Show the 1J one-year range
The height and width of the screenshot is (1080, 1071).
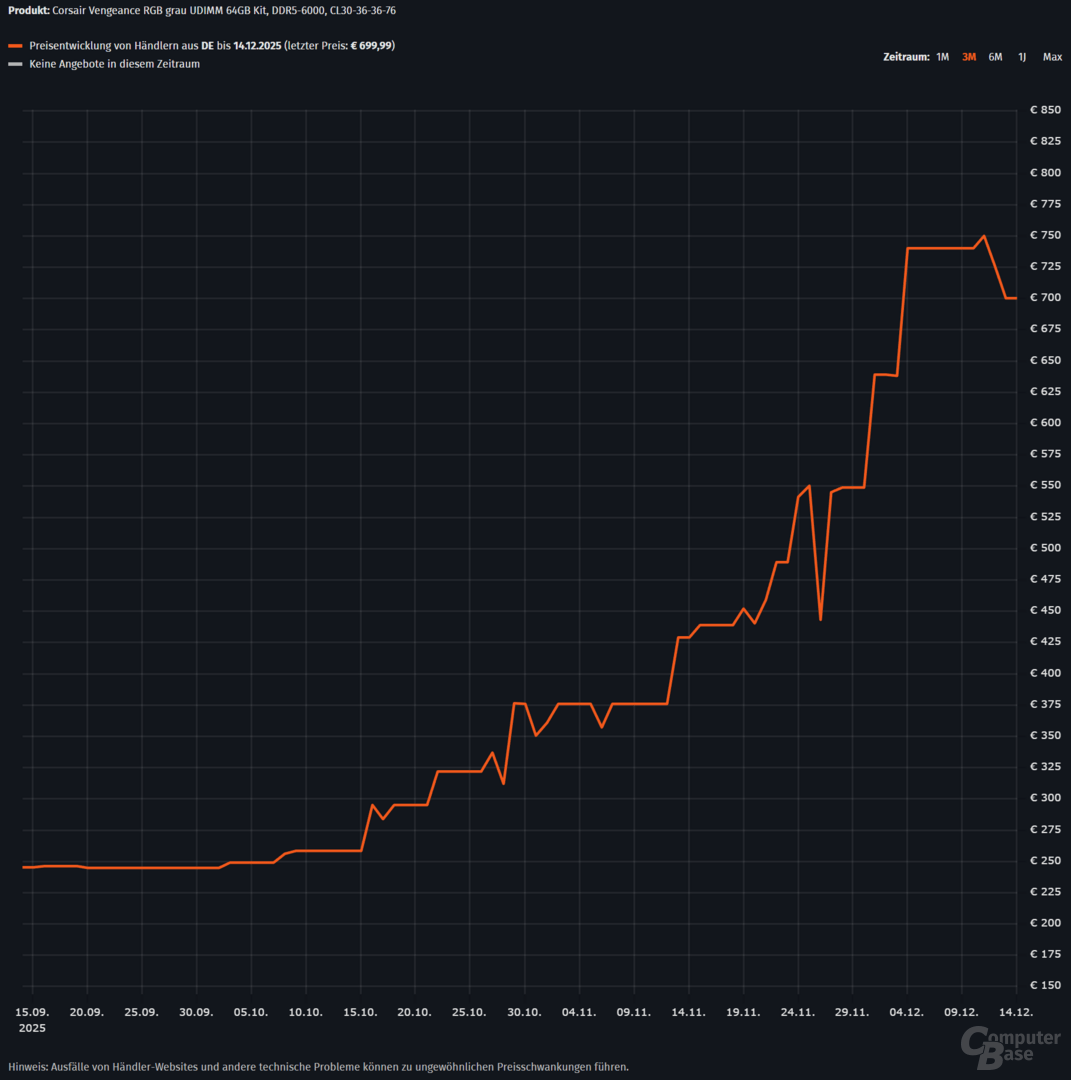coord(1021,57)
